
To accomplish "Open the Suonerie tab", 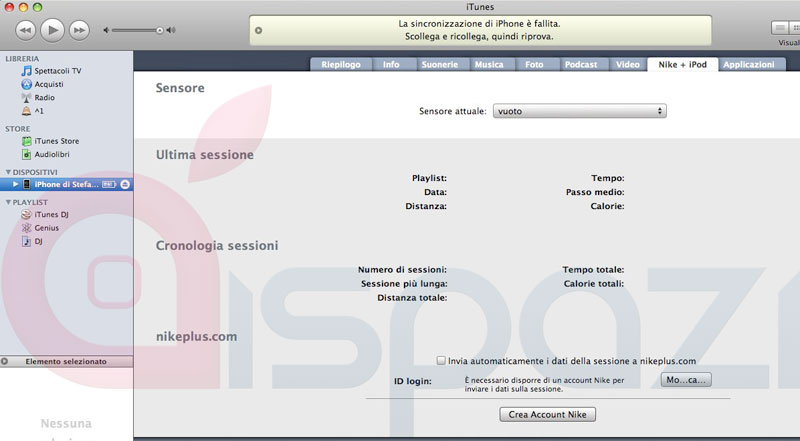I will pyautogui.click(x=440, y=64).
